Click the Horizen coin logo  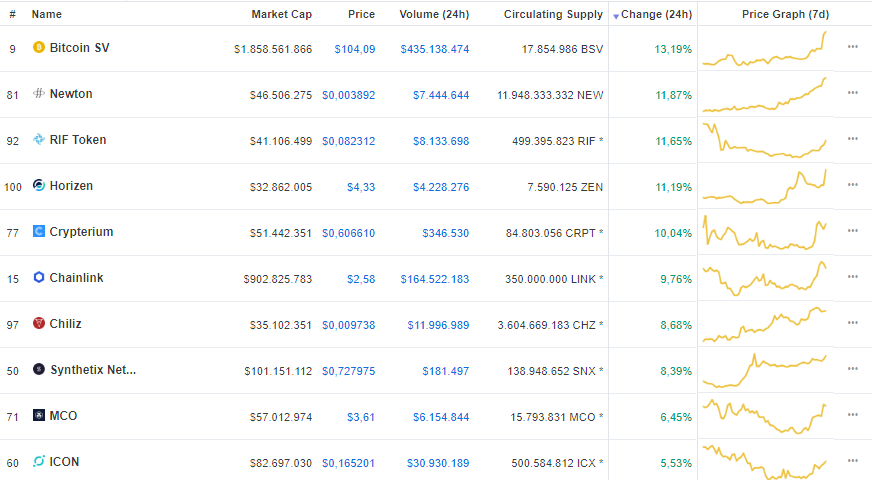click(38, 185)
